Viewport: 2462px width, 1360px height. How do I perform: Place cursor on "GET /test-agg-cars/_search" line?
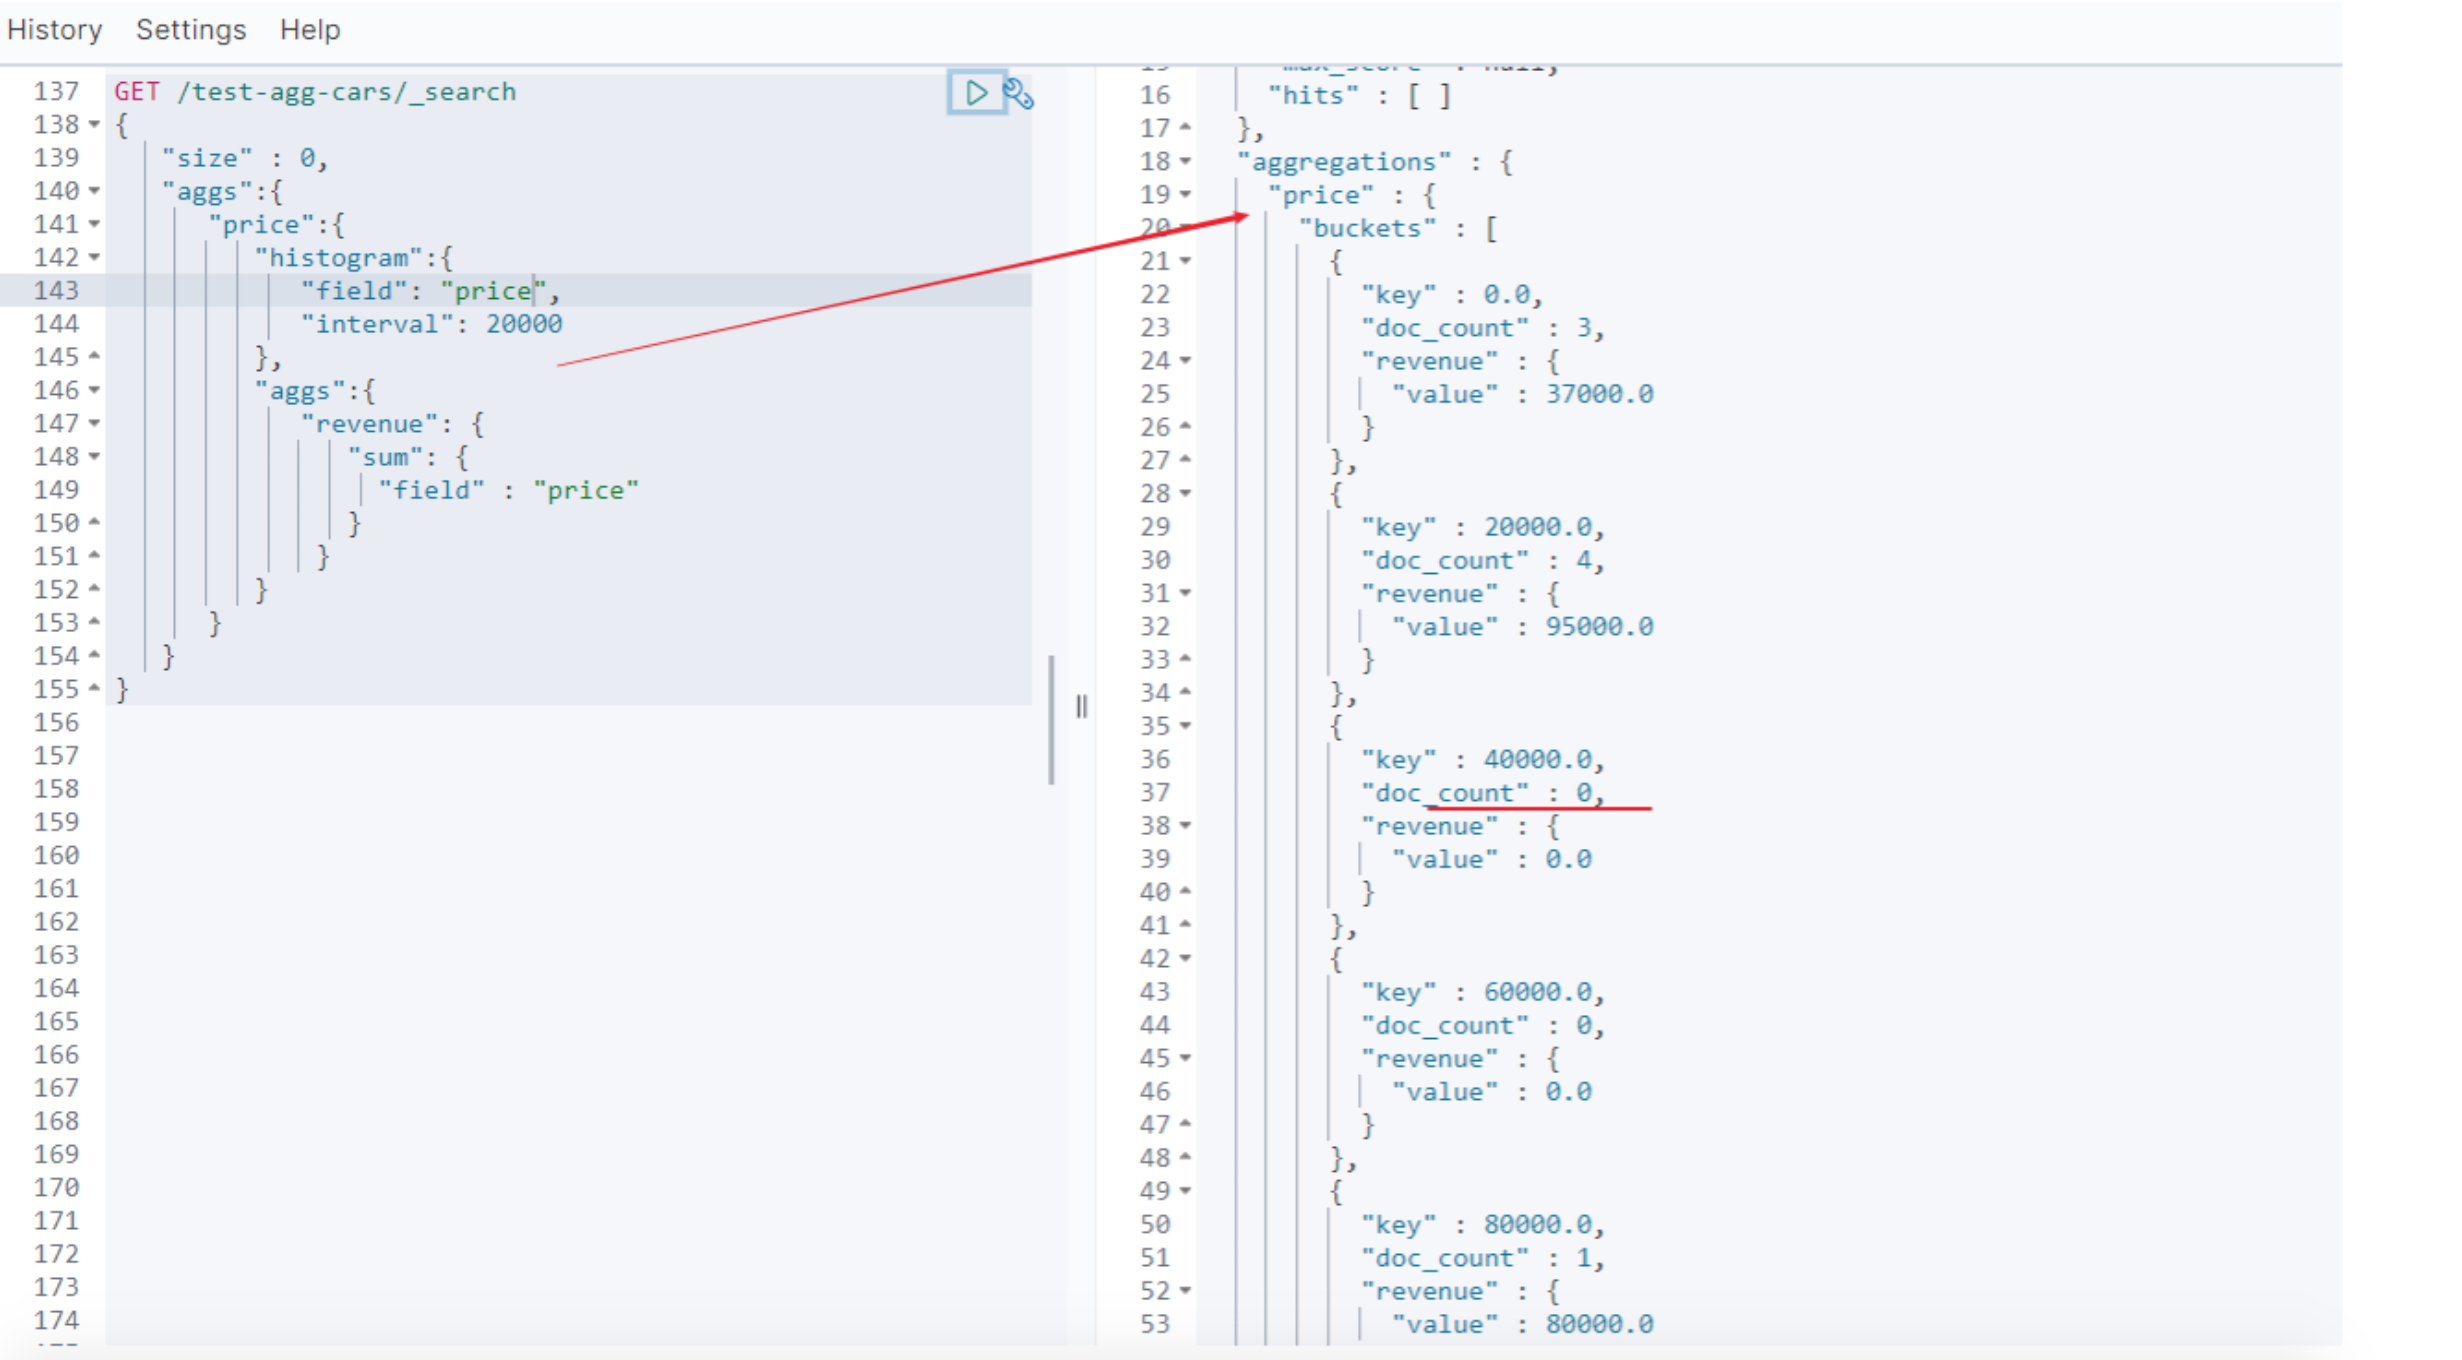[x=315, y=92]
